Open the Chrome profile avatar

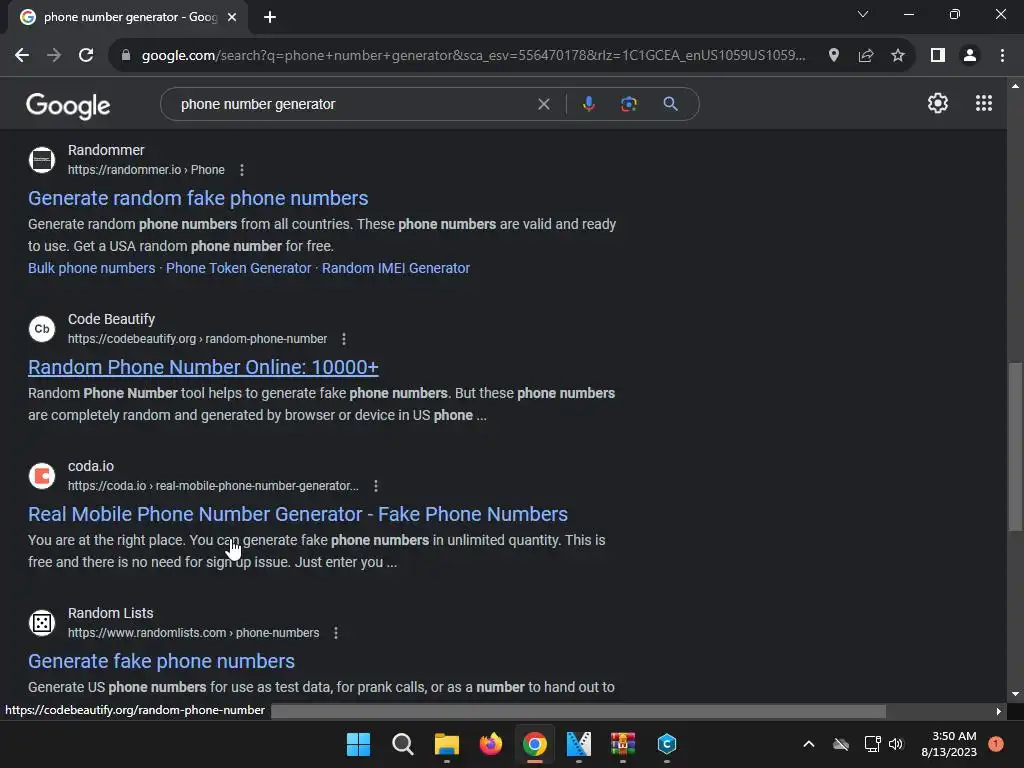970,56
